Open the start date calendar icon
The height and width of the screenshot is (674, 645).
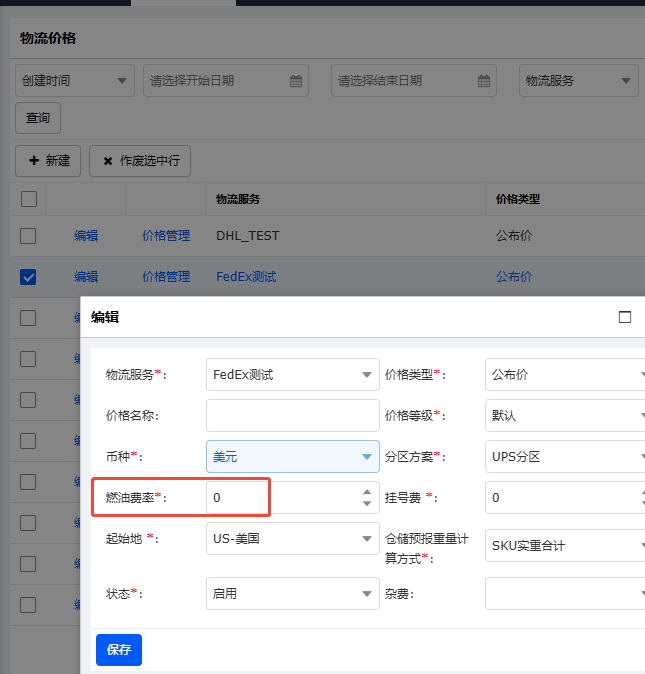[296, 81]
